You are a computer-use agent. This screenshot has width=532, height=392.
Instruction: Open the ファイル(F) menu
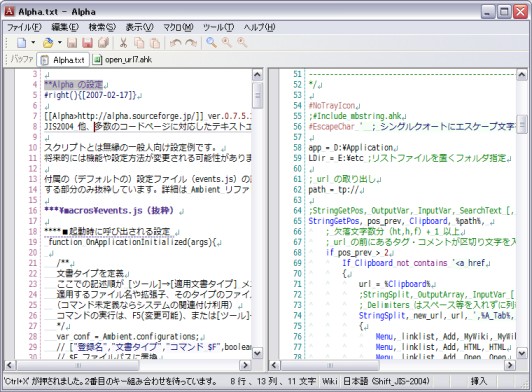tap(24, 27)
